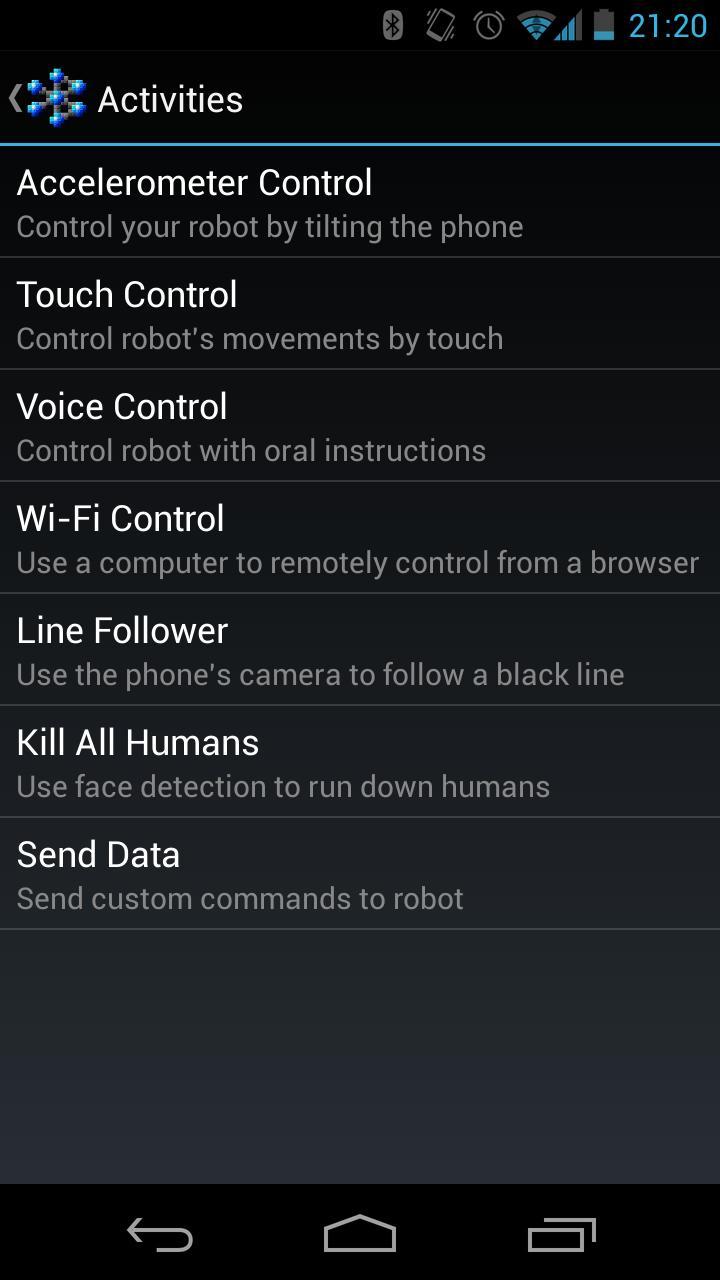Screen dimensions: 720x1280
Task: Open Touch Control activity
Action: (360, 314)
